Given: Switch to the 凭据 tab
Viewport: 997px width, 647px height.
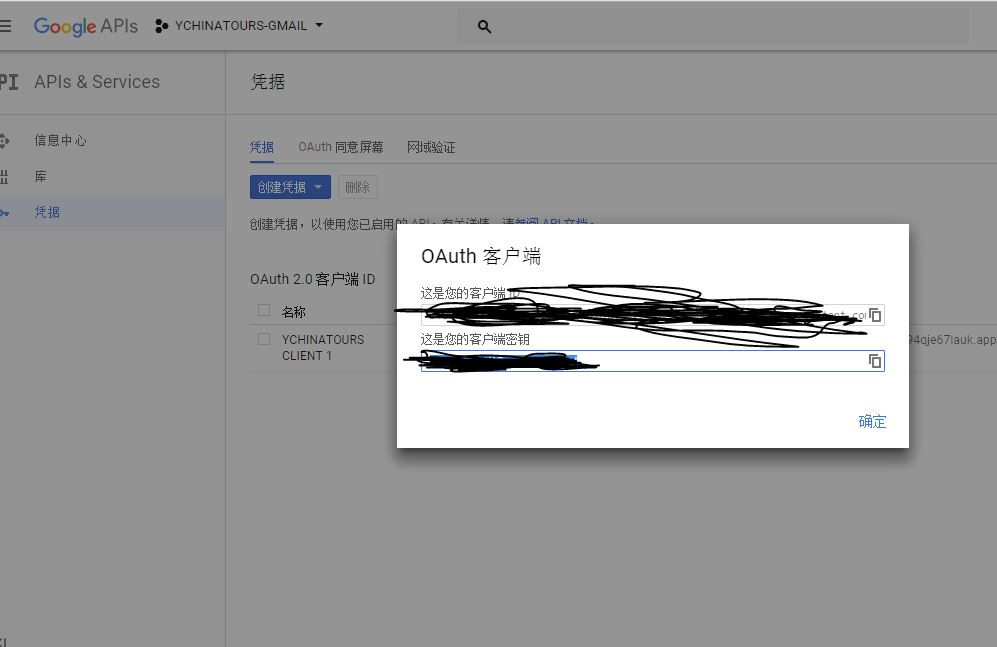Looking at the screenshot, I should point(262,147).
